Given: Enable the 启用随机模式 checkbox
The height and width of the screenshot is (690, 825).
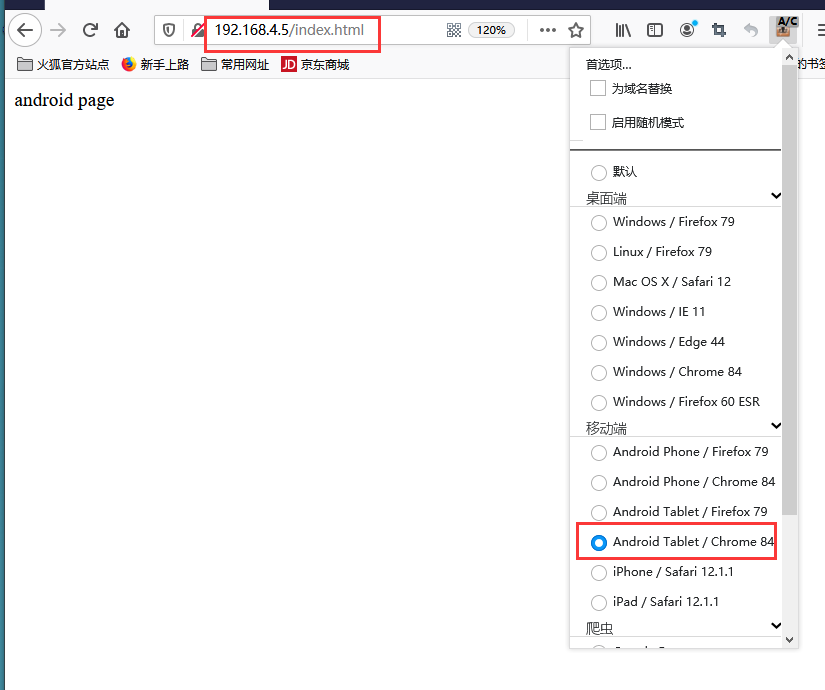Looking at the screenshot, I should point(598,122).
